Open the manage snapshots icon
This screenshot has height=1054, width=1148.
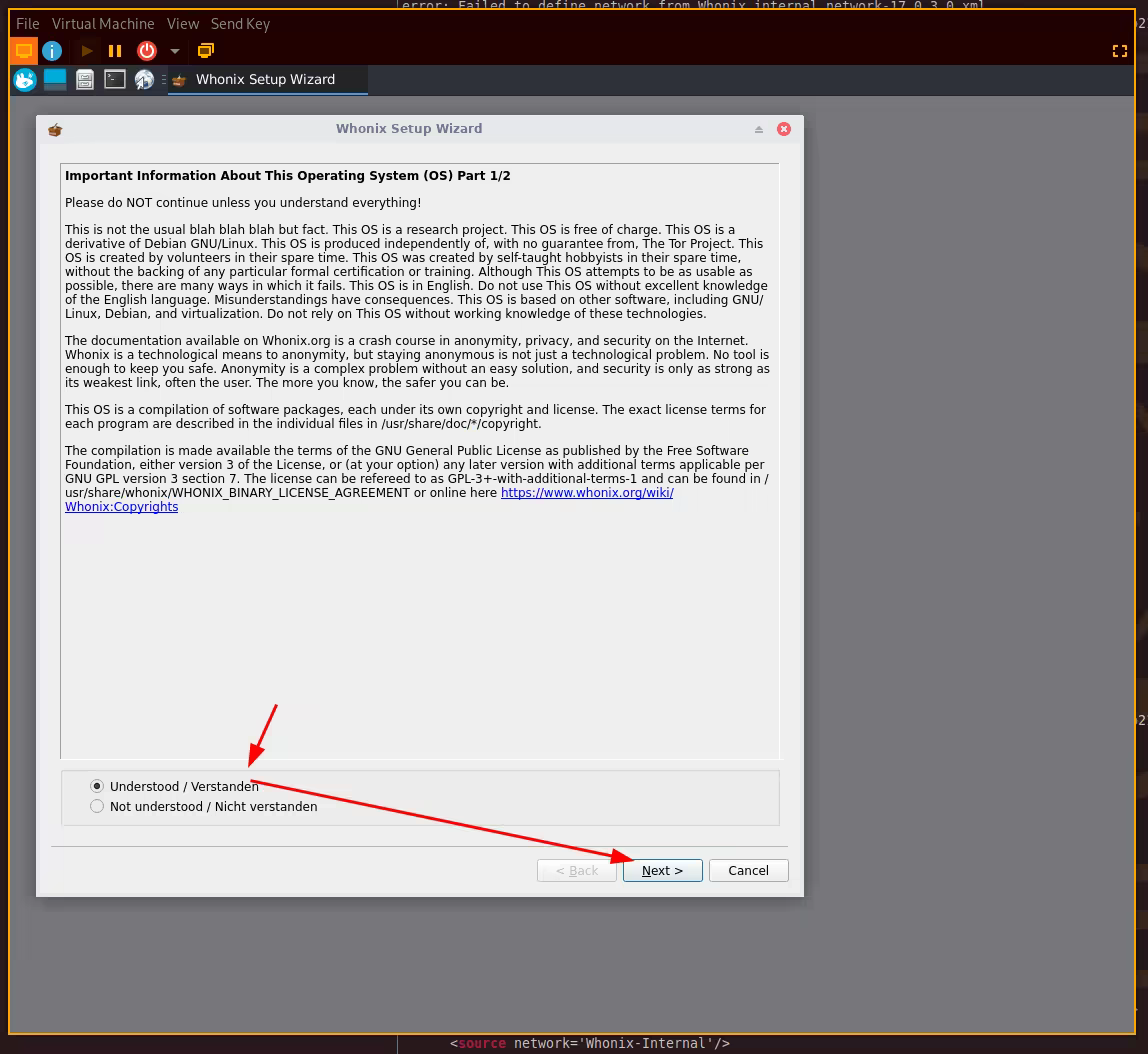coord(206,51)
